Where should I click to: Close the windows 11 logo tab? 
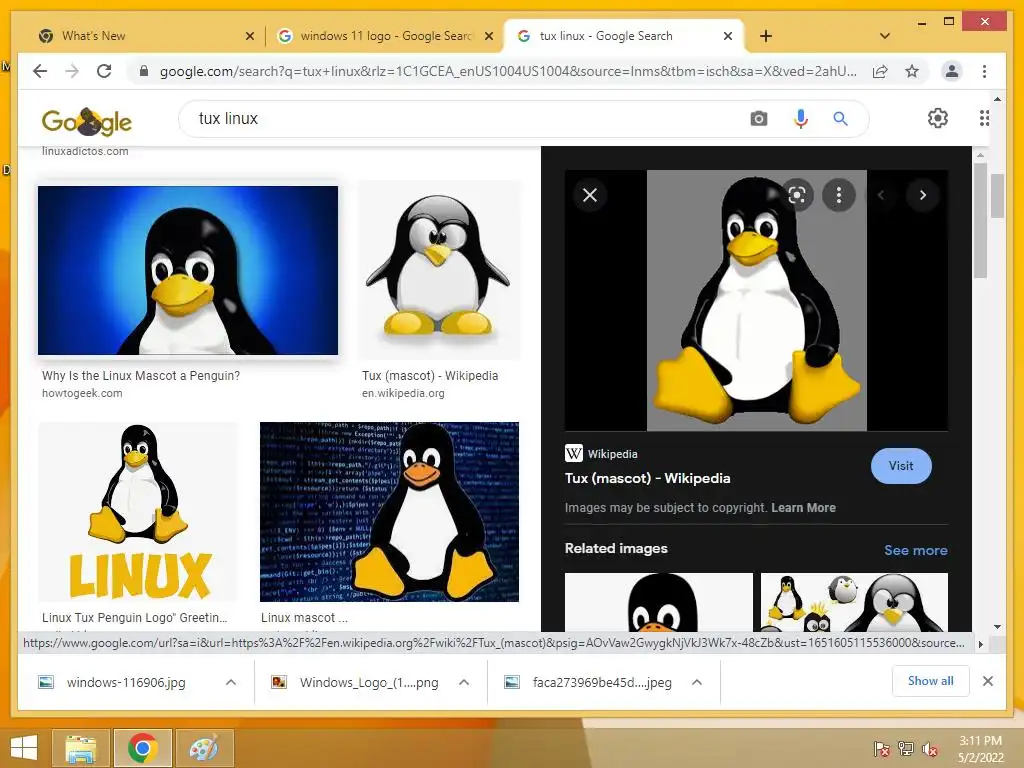click(488, 37)
